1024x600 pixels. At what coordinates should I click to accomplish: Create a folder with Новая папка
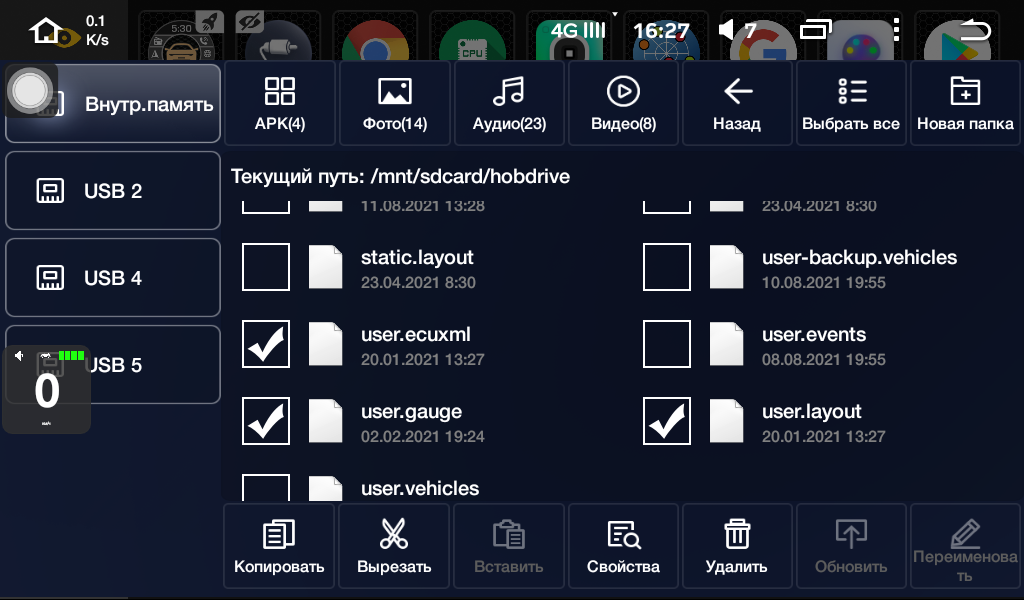(965, 103)
